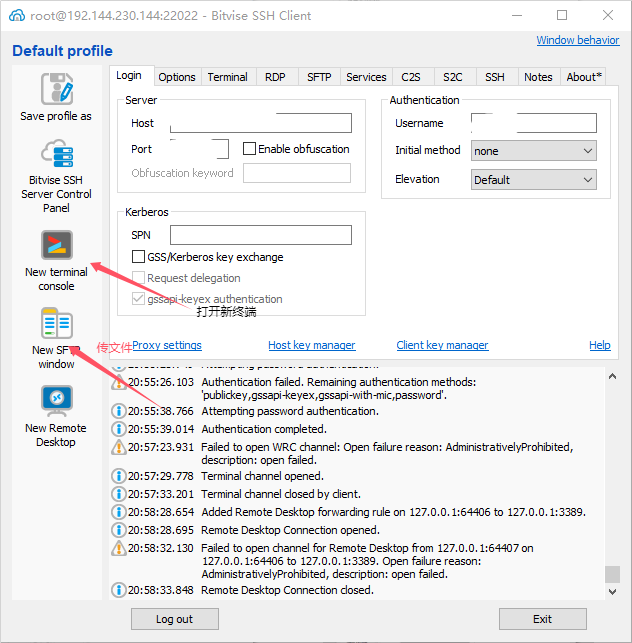Viewport: 632px width, 643px height.
Task: Click the Bitvise cloud title bar icon
Action: [x=17, y=16]
